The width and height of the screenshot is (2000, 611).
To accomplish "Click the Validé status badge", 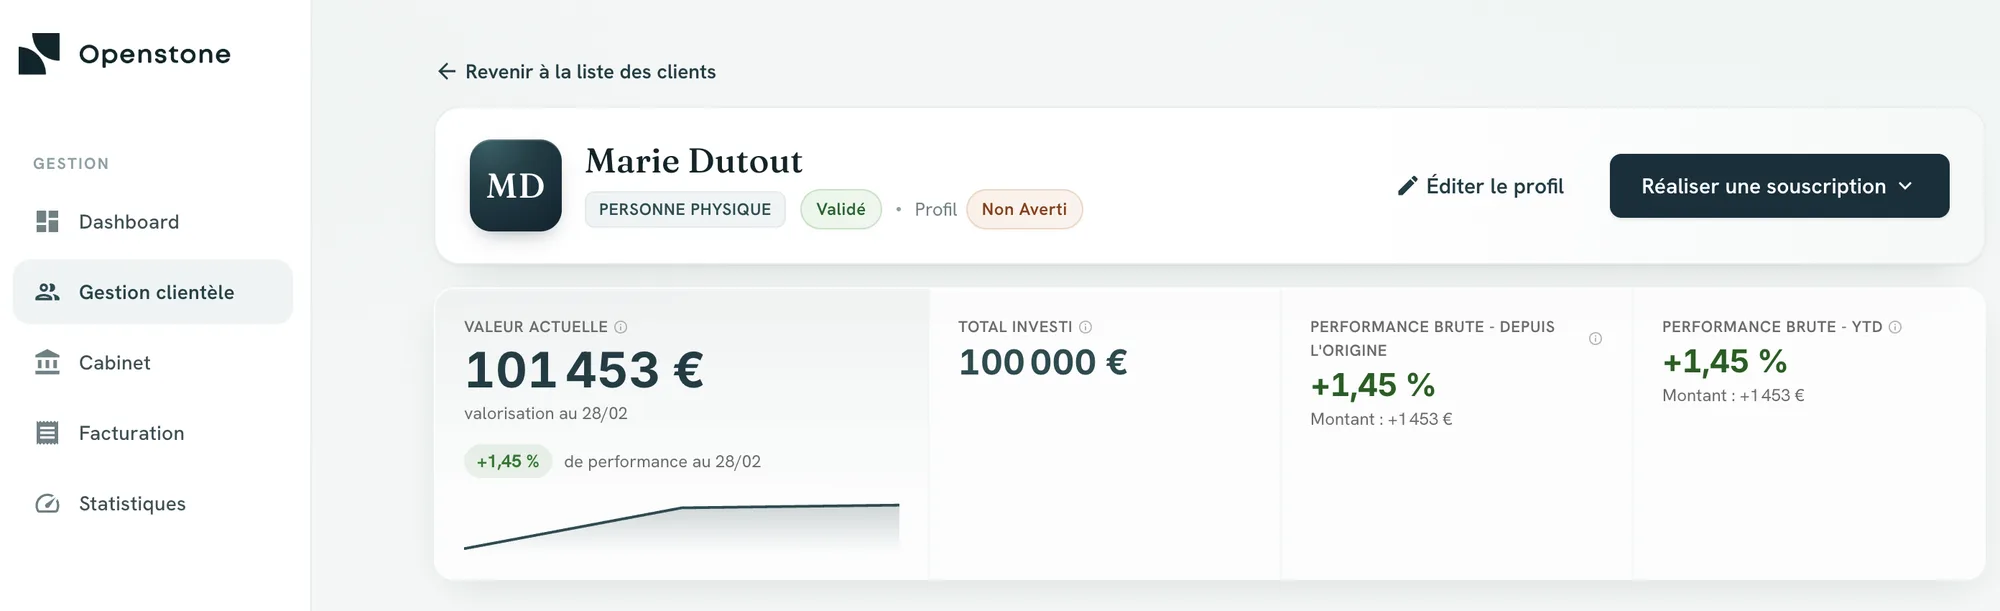I will point(841,209).
